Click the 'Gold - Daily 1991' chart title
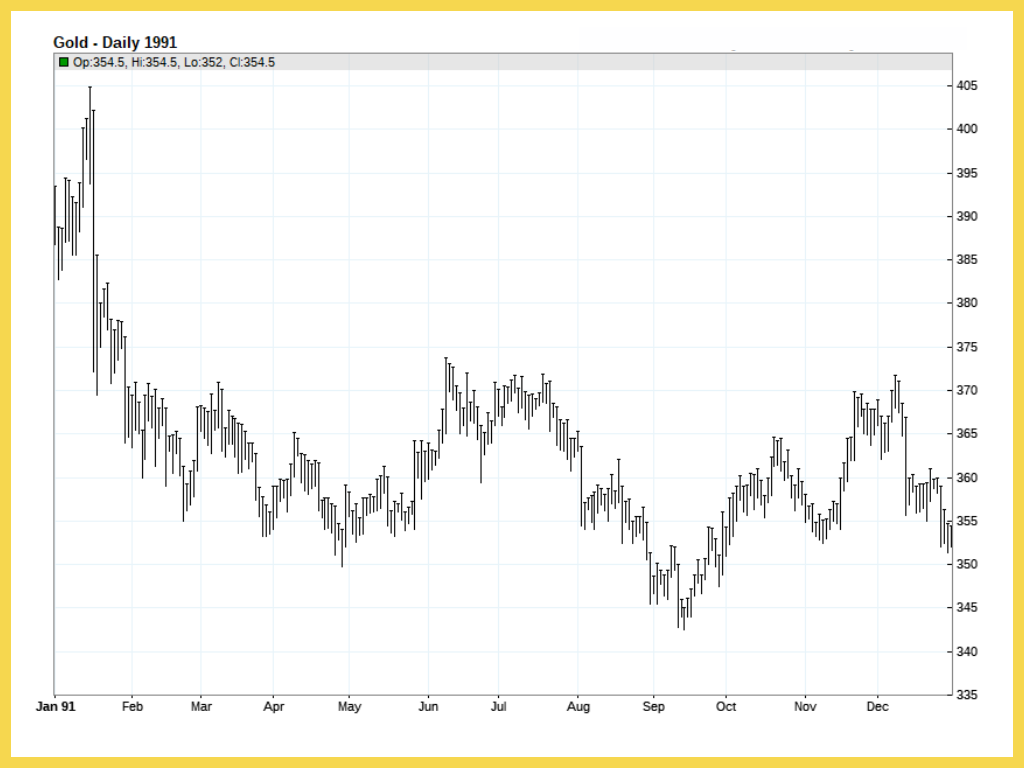The image size is (1024, 768). click(x=115, y=42)
